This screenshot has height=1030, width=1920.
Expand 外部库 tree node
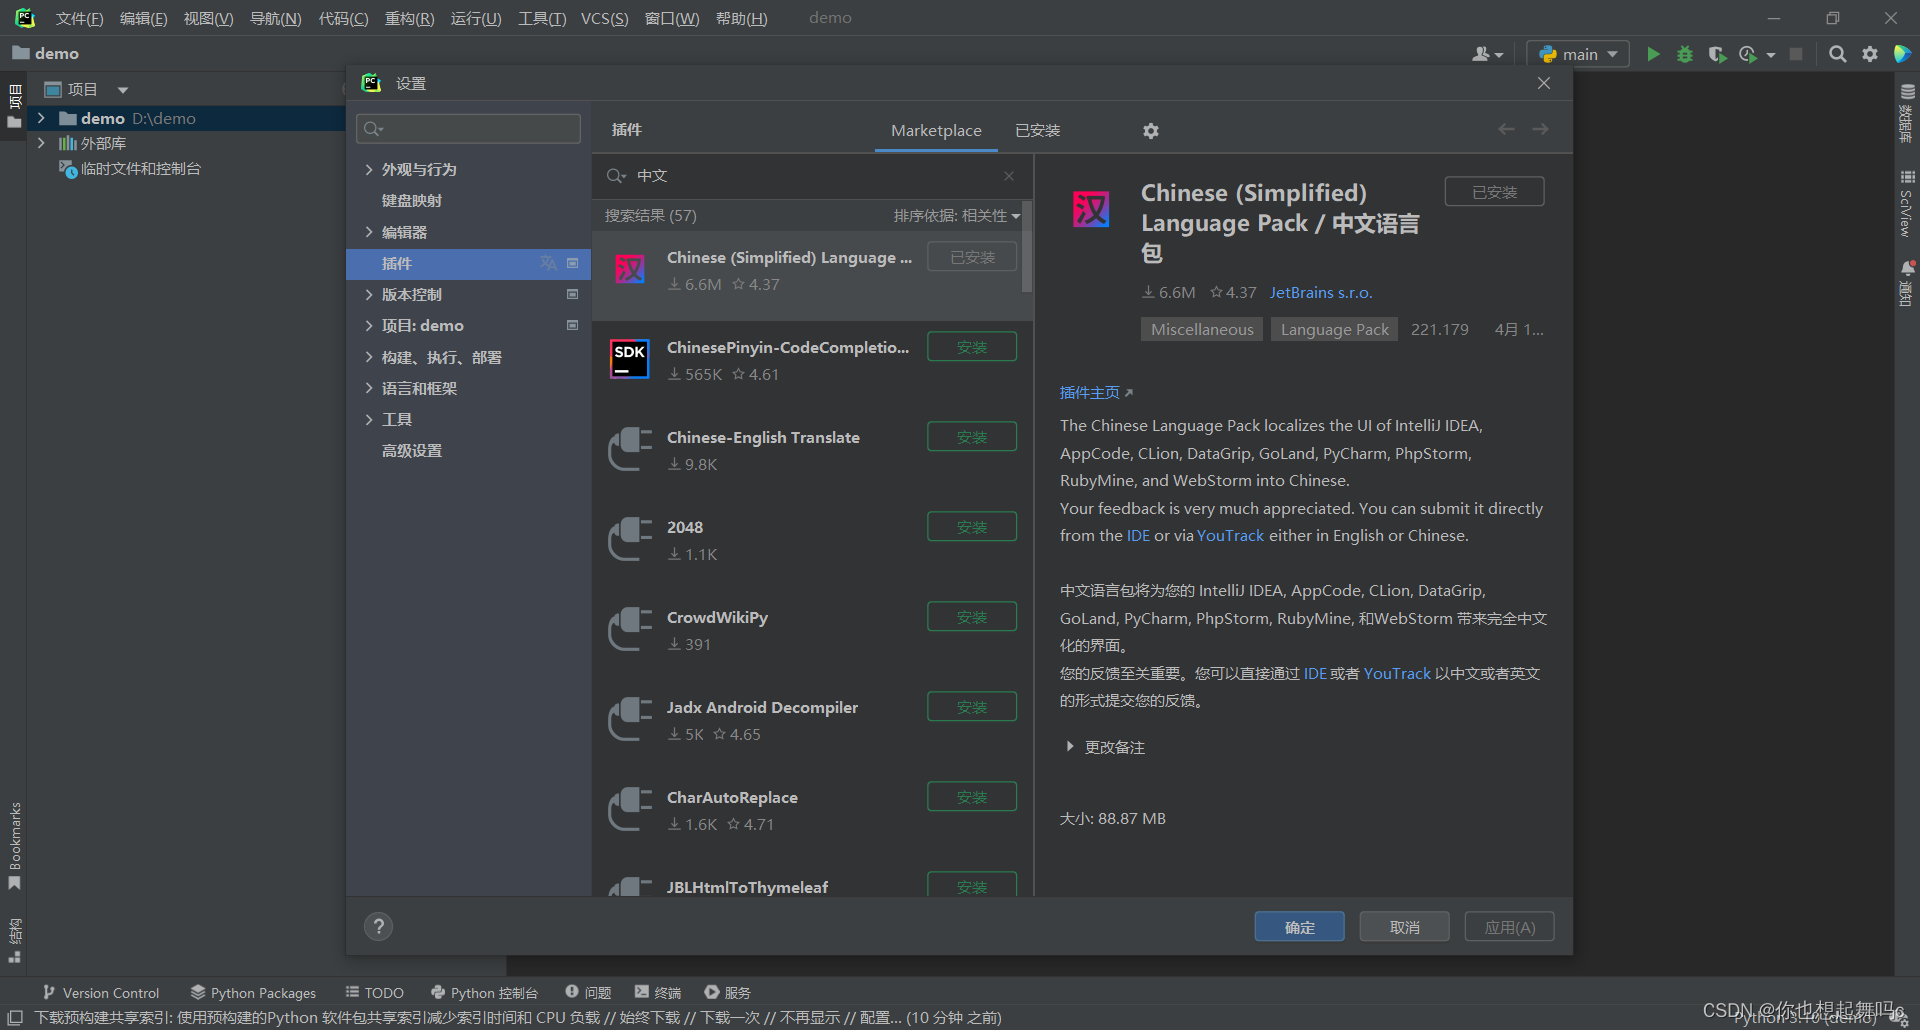pos(41,143)
